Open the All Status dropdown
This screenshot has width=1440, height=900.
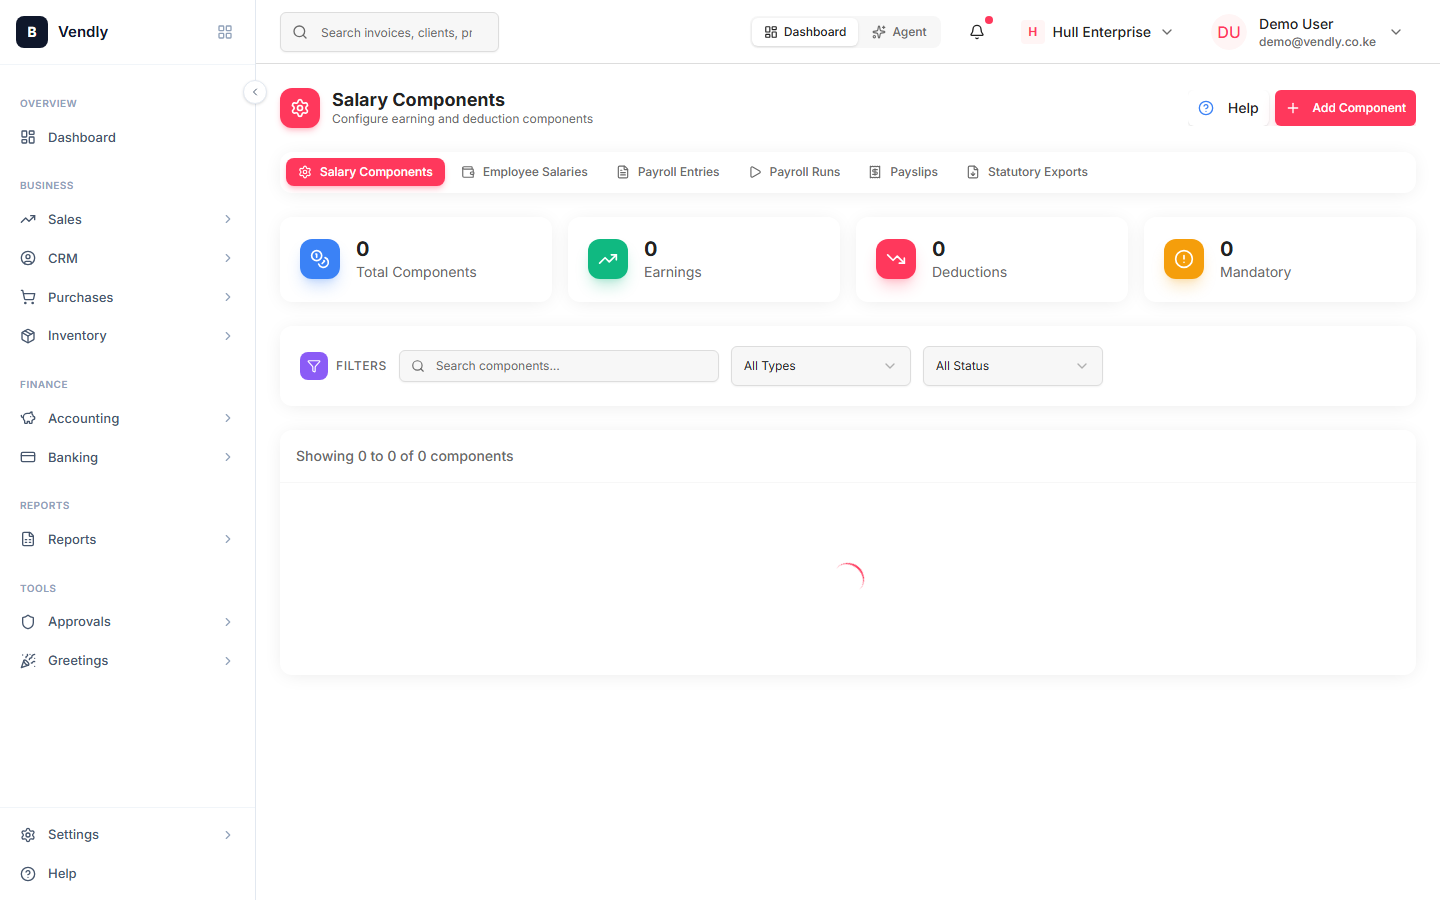click(x=1013, y=366)
